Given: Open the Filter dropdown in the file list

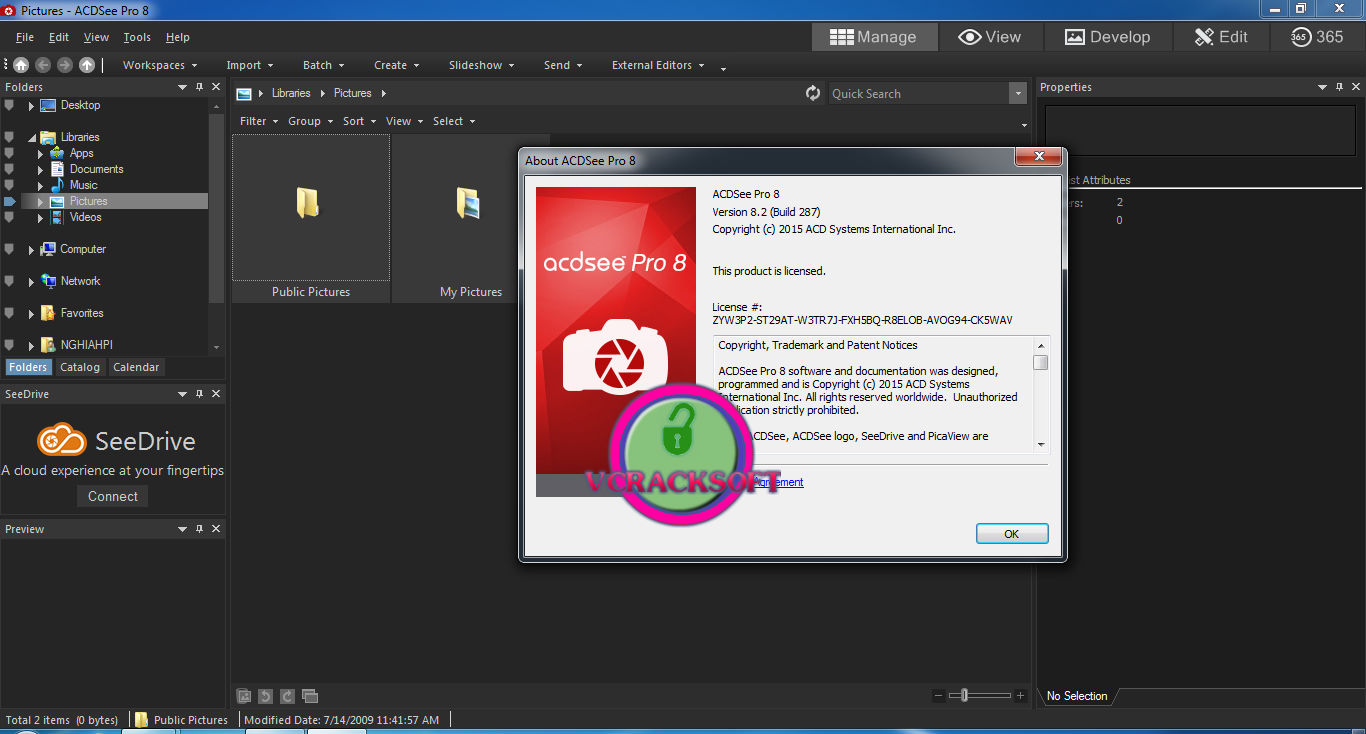Looking at the screenshot, I should 258,121.
